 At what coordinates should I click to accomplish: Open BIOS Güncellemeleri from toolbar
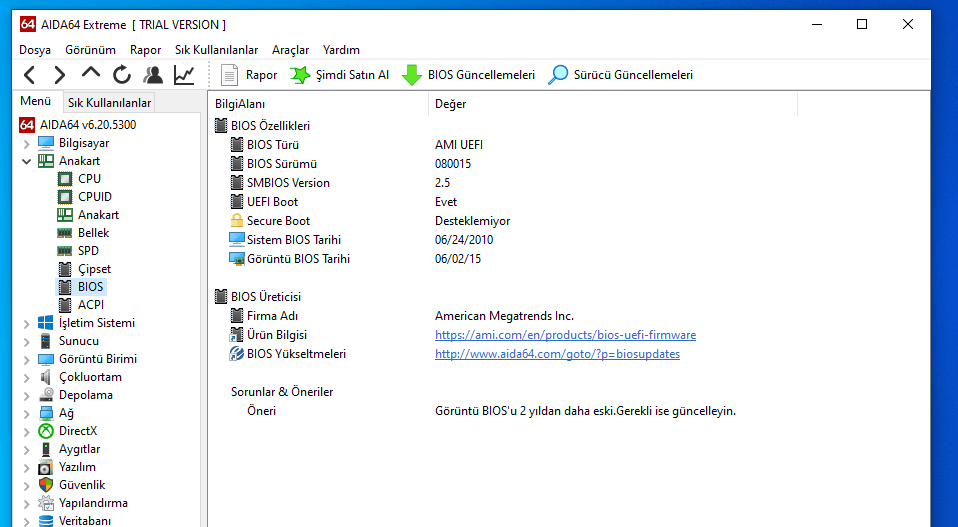pyautogui.click(x=468, y=75)
